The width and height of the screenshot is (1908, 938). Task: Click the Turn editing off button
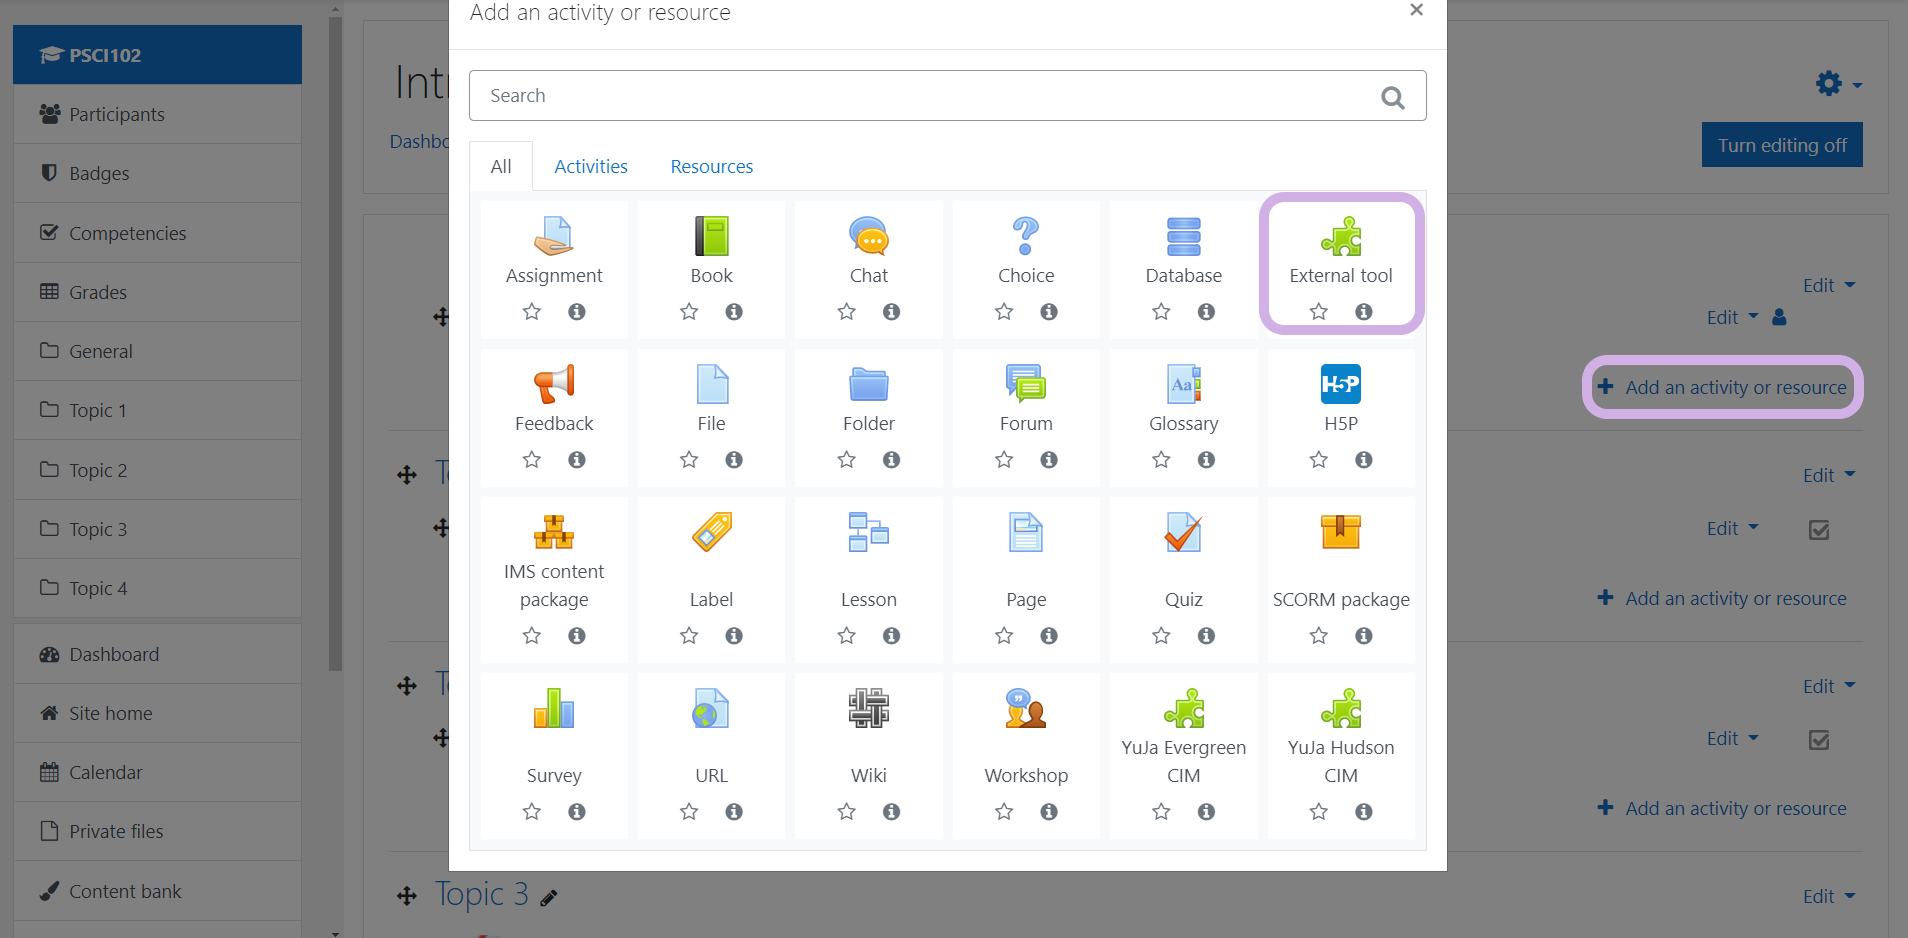click(x=1781, y=145)
